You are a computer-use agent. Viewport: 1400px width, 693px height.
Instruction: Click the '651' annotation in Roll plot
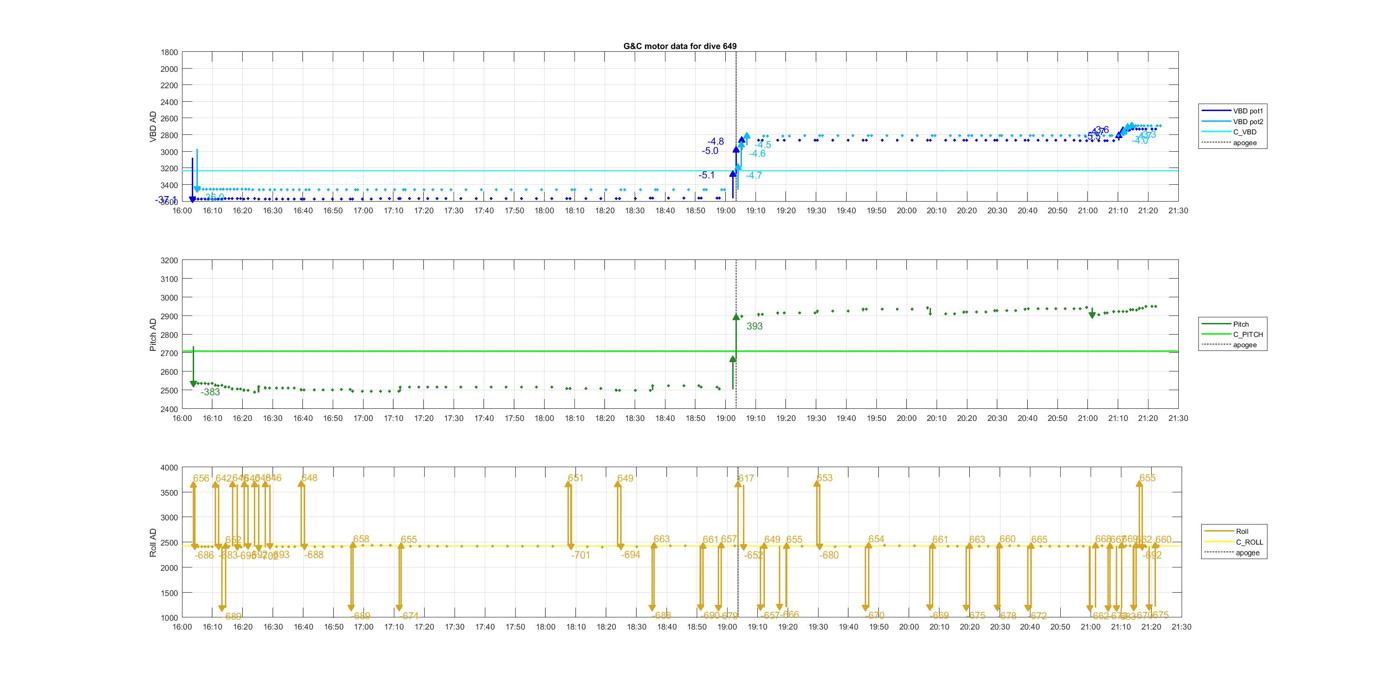click(575, 479)
